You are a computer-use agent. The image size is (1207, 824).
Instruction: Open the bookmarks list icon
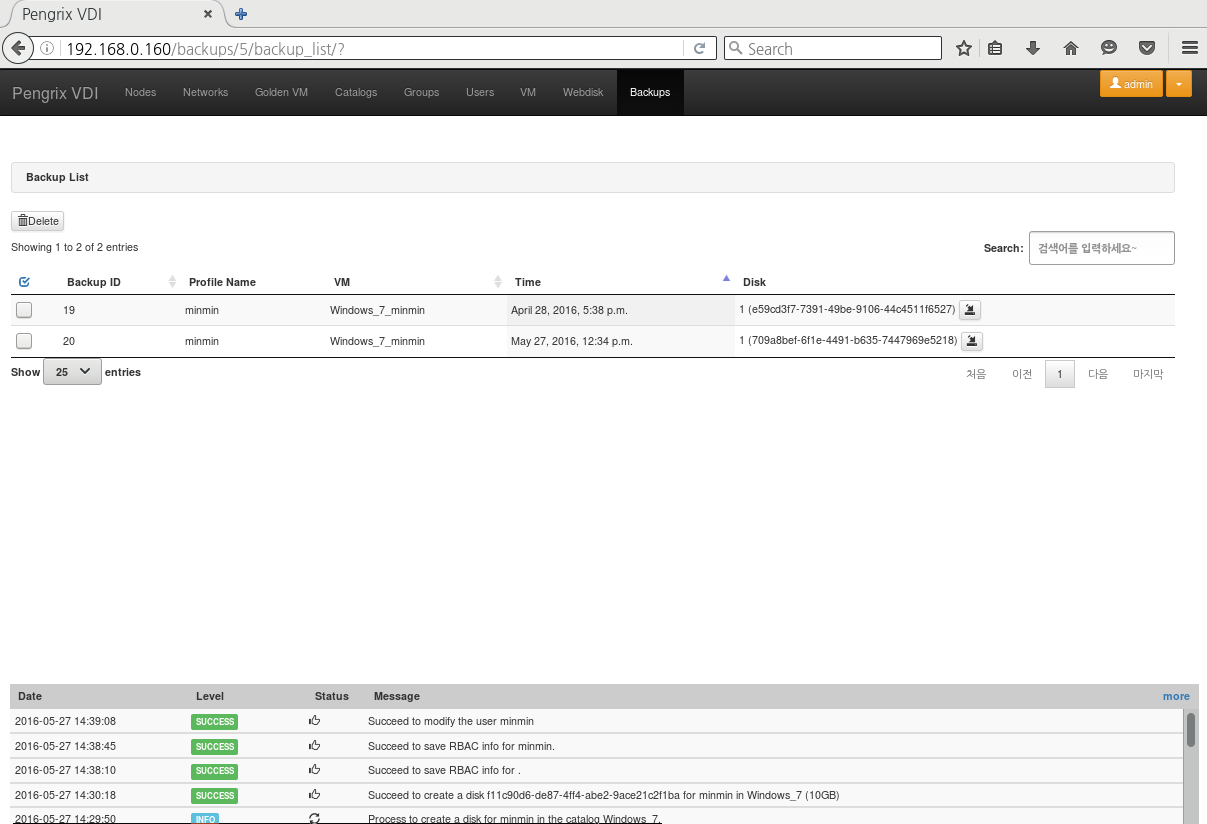pos(995,48)
